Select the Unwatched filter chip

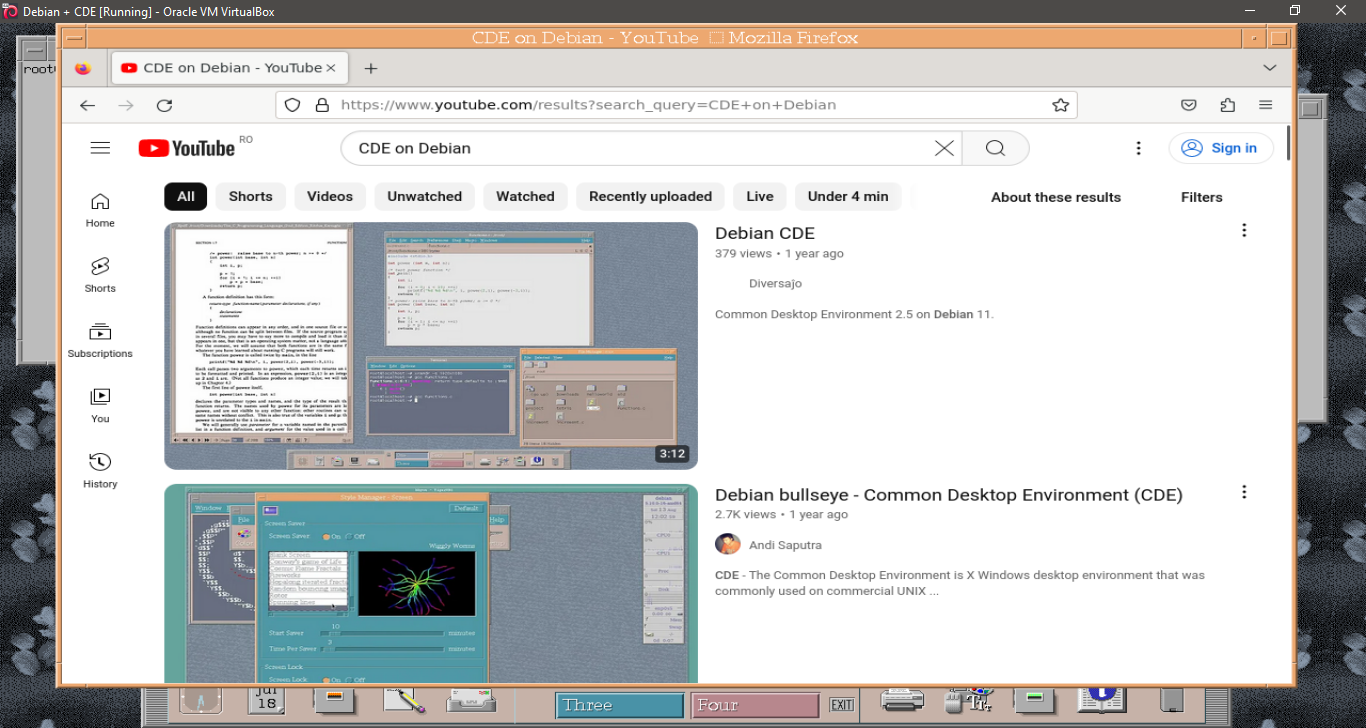(424, 196)
